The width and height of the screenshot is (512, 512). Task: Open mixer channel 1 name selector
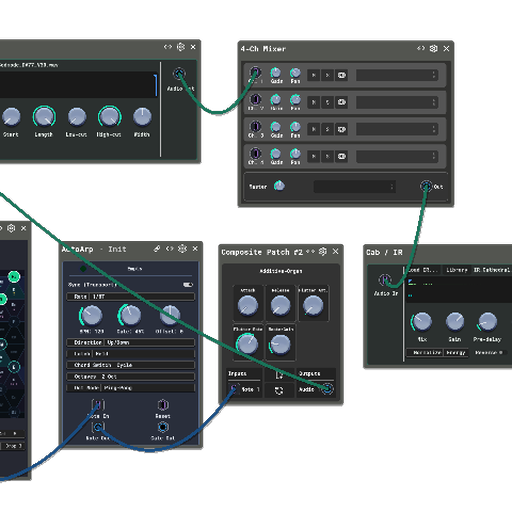point(397,75)
